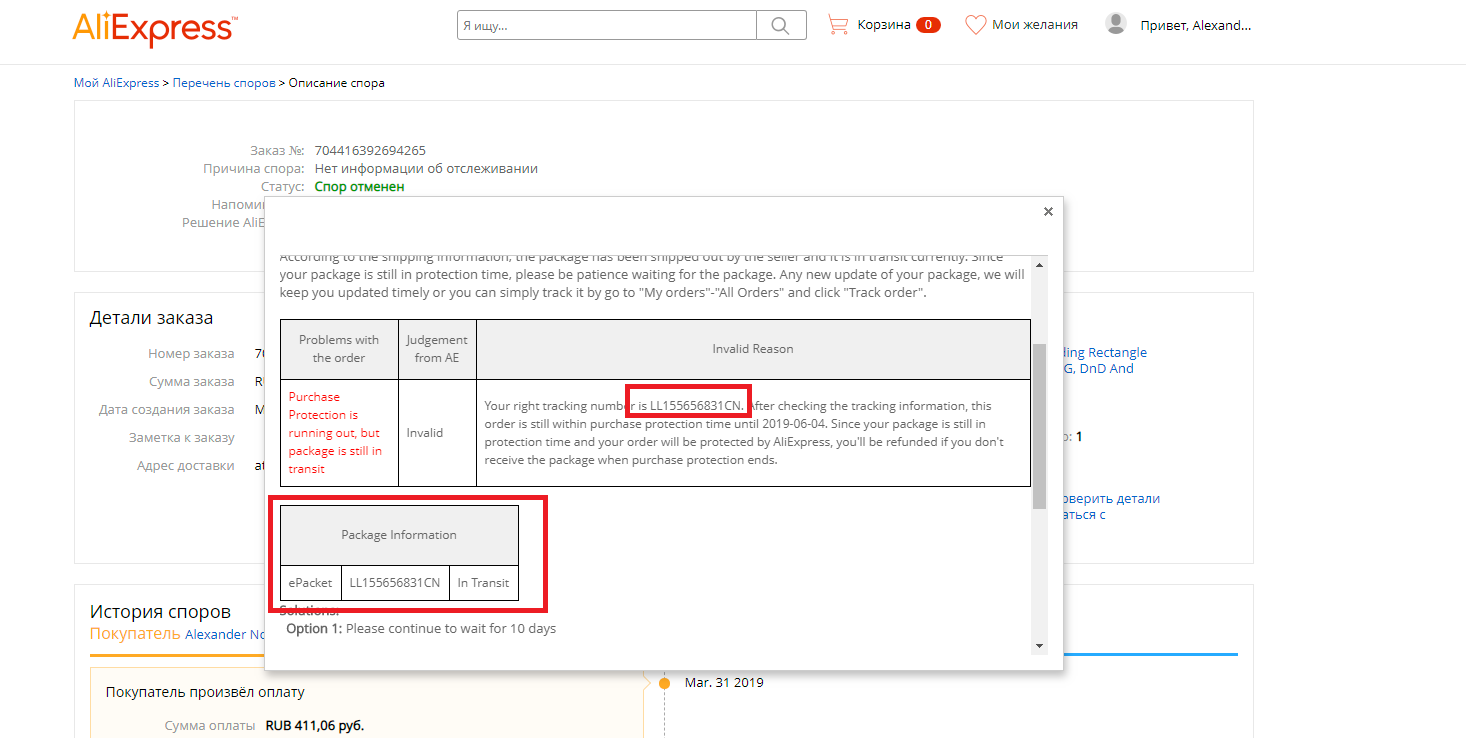
Task: Click 'Option 1' solution text
Action: (x=421, y=629)
